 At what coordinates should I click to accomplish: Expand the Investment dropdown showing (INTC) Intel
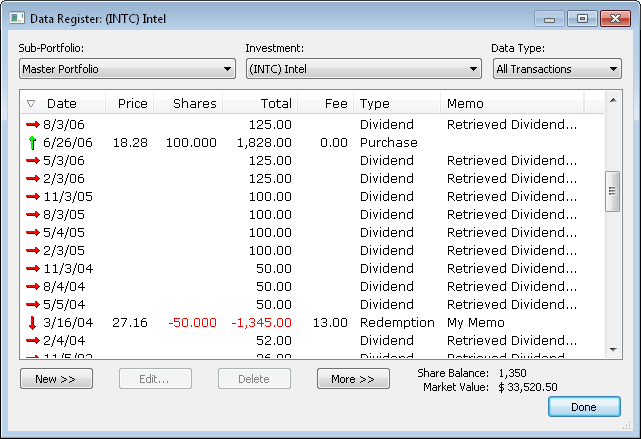tap(363, 69)
